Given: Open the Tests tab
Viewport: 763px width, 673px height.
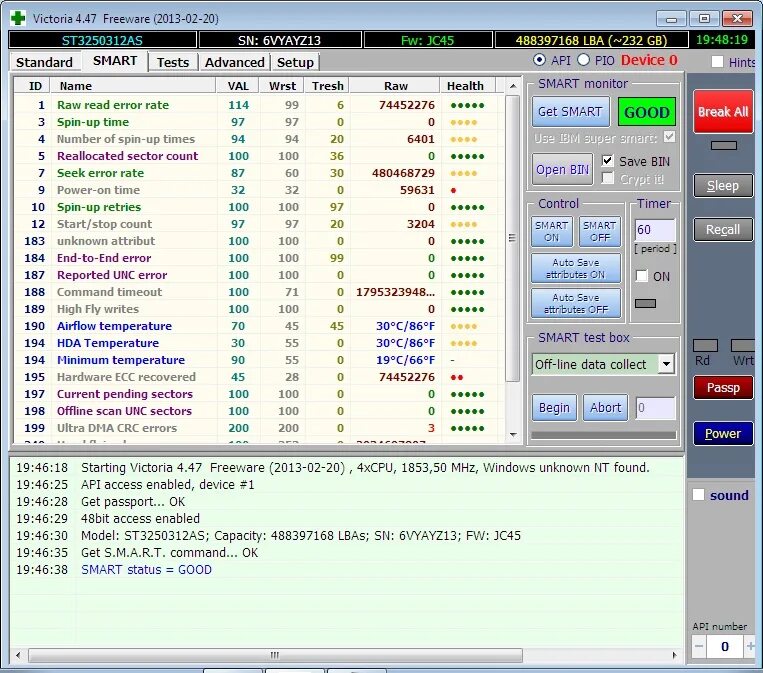Looking at the screenshot, I should [173, 62].
